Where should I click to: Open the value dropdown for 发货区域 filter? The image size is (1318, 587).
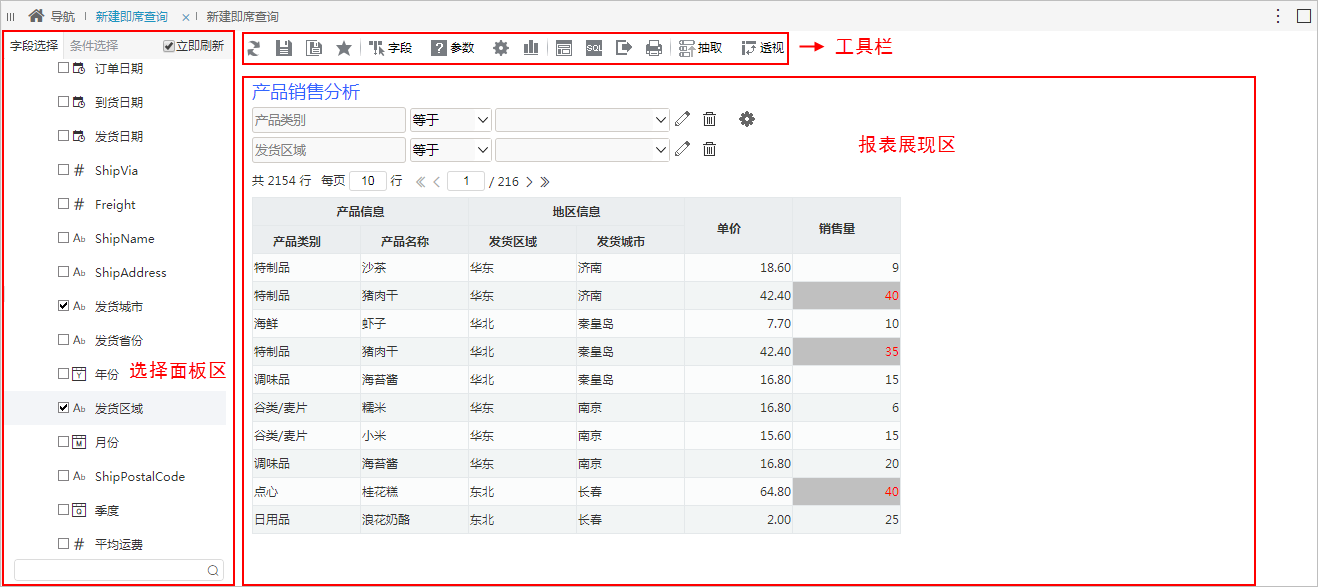tap(582, 150)
